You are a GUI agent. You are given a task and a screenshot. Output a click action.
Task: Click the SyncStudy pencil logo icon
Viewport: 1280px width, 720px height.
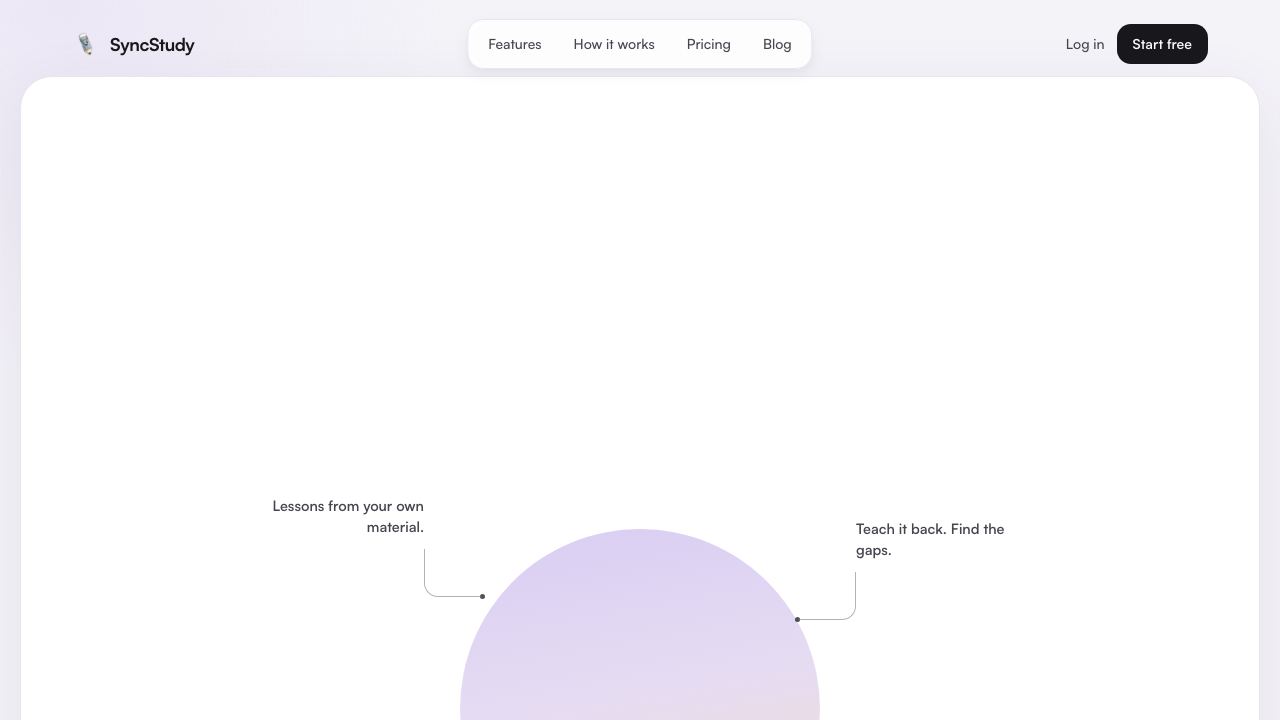(86, 44)
